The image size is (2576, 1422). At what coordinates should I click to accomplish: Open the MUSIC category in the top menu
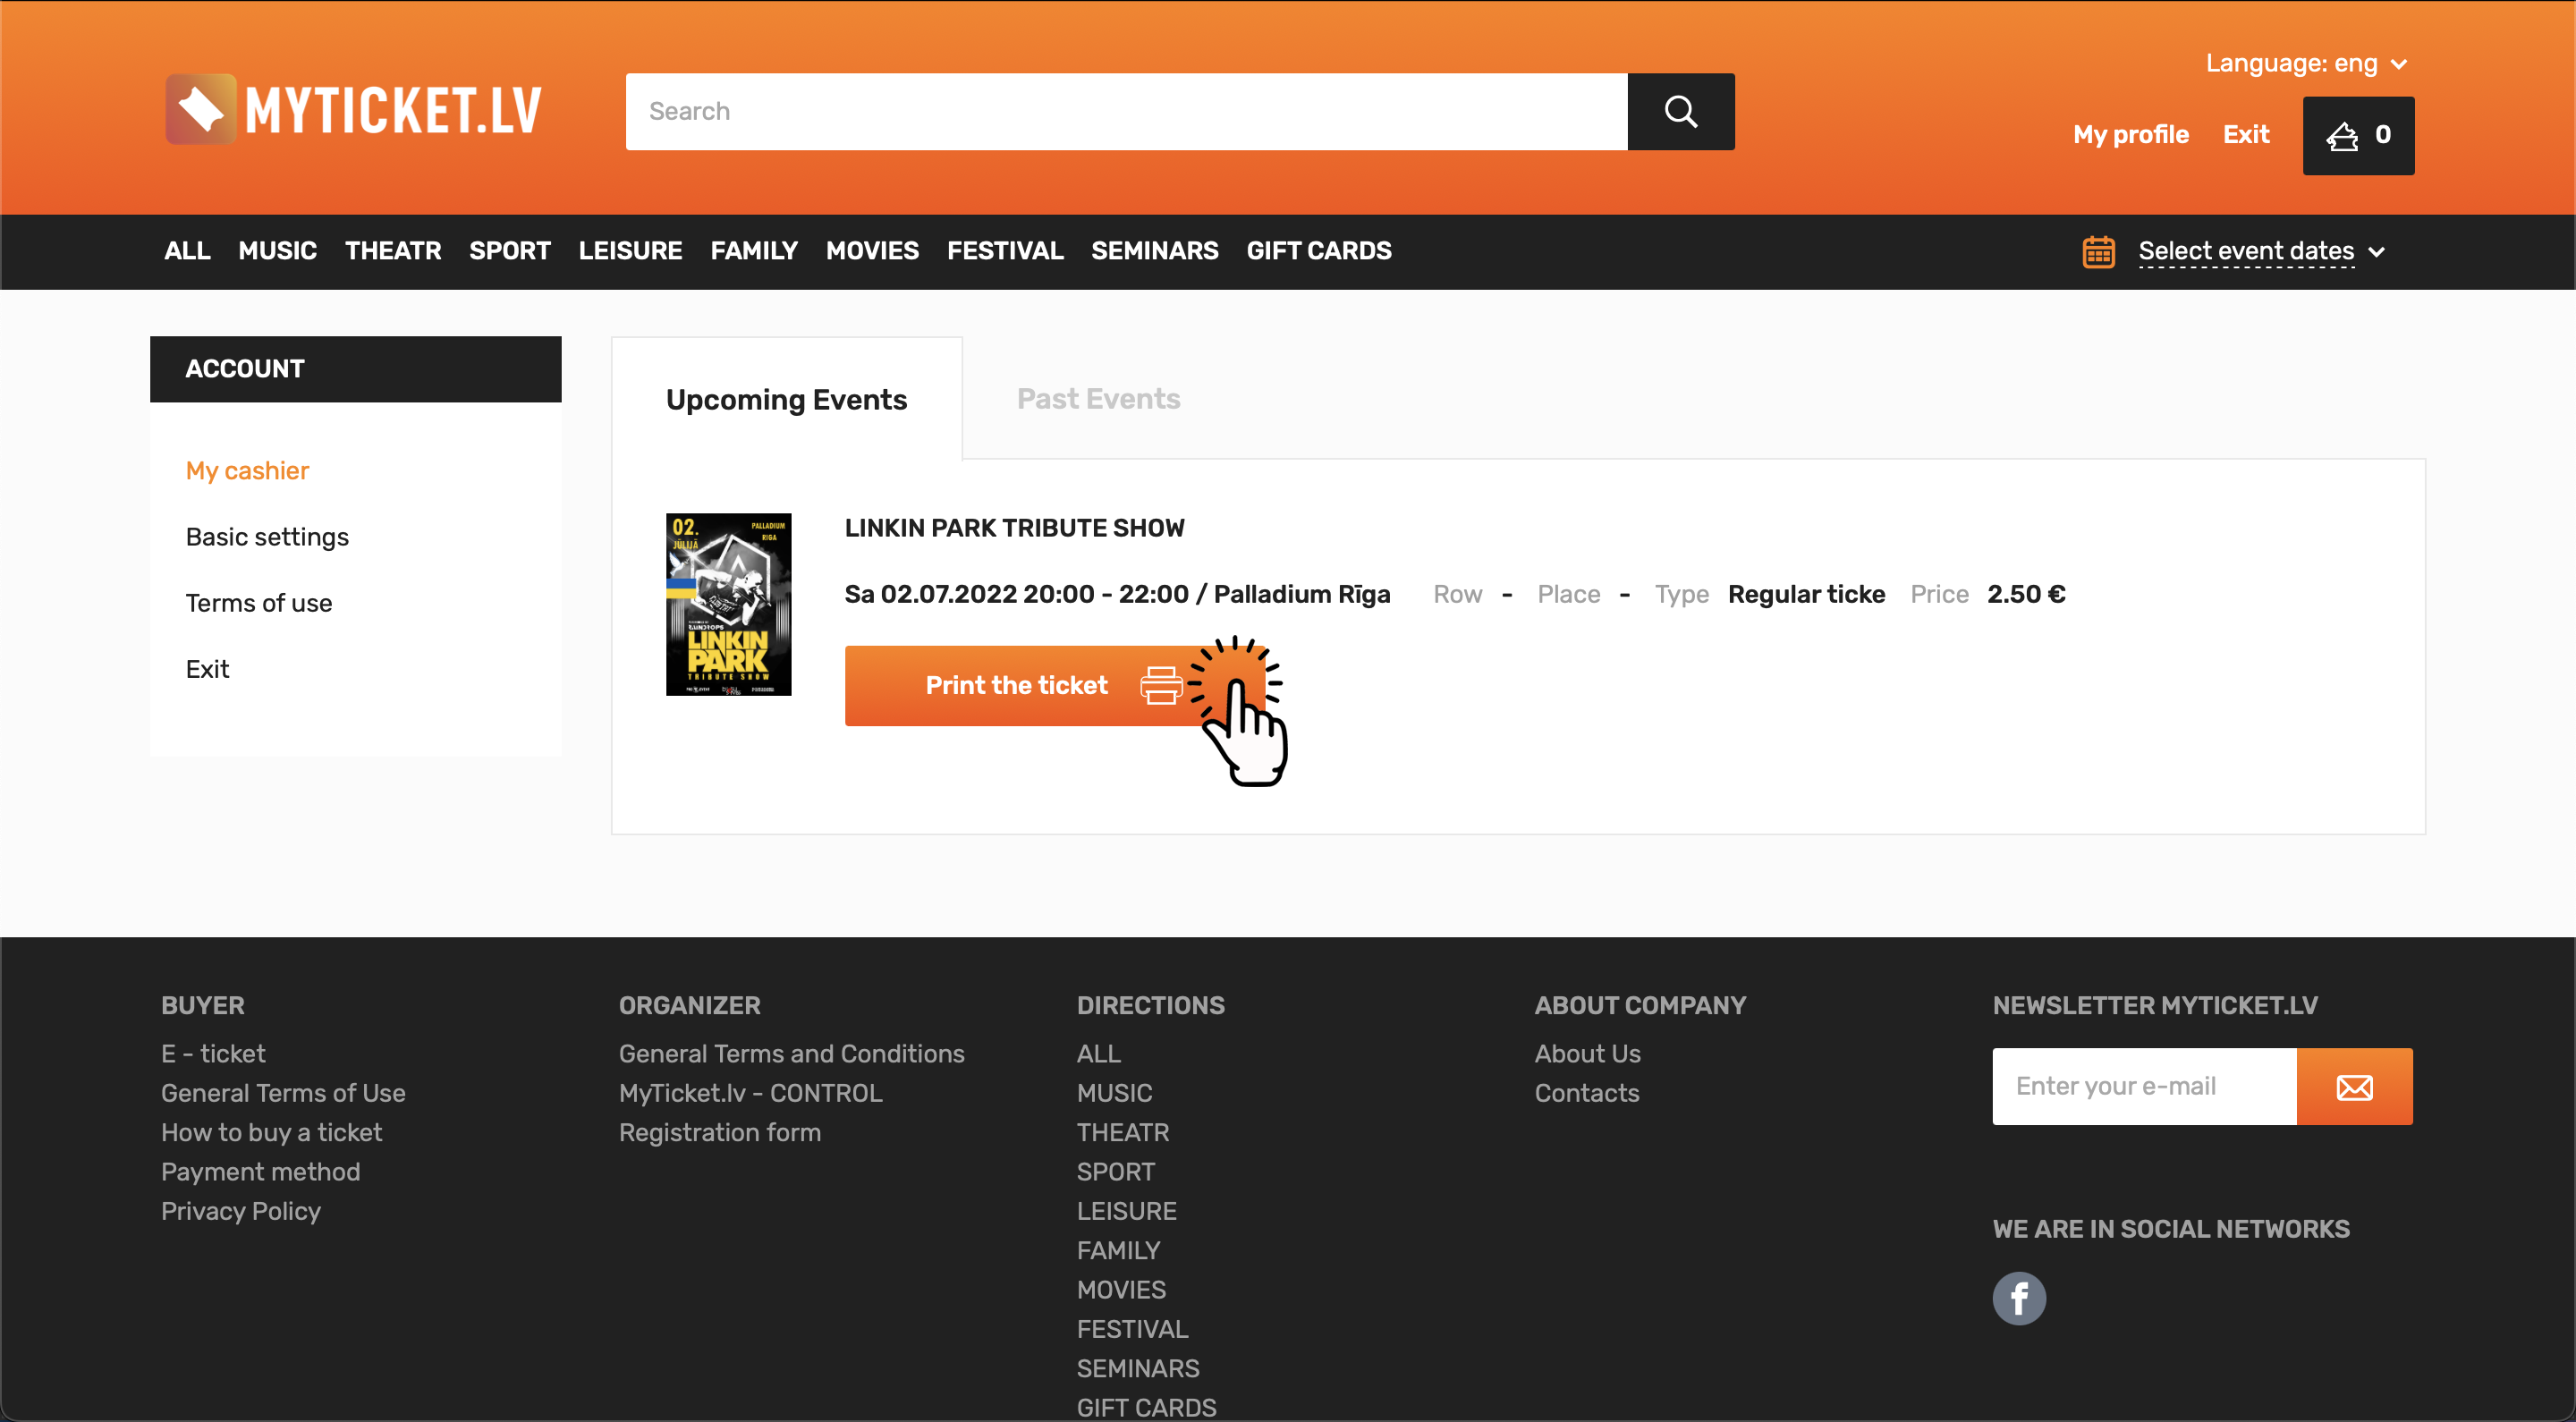(277, 251)
